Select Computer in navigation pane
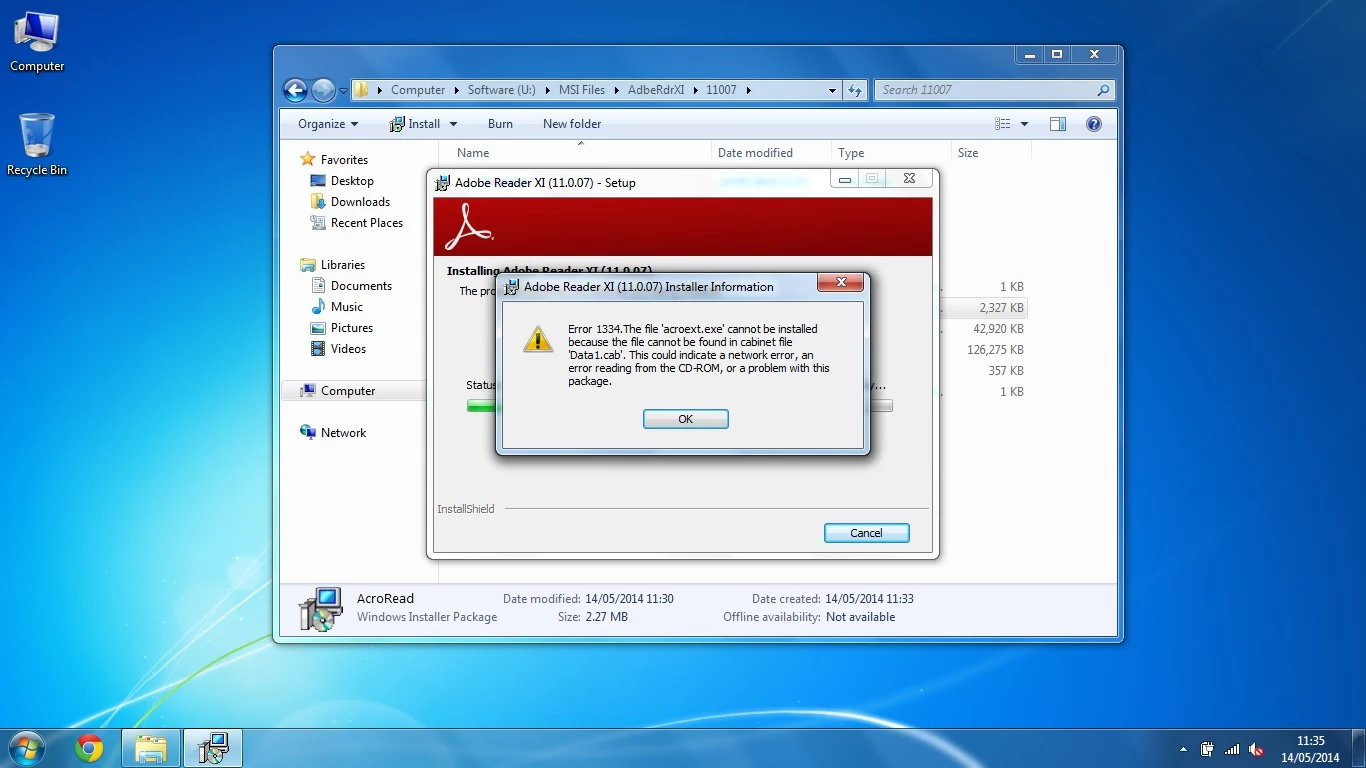Screen dimensions: 1366x768 (x=348, y=391)
